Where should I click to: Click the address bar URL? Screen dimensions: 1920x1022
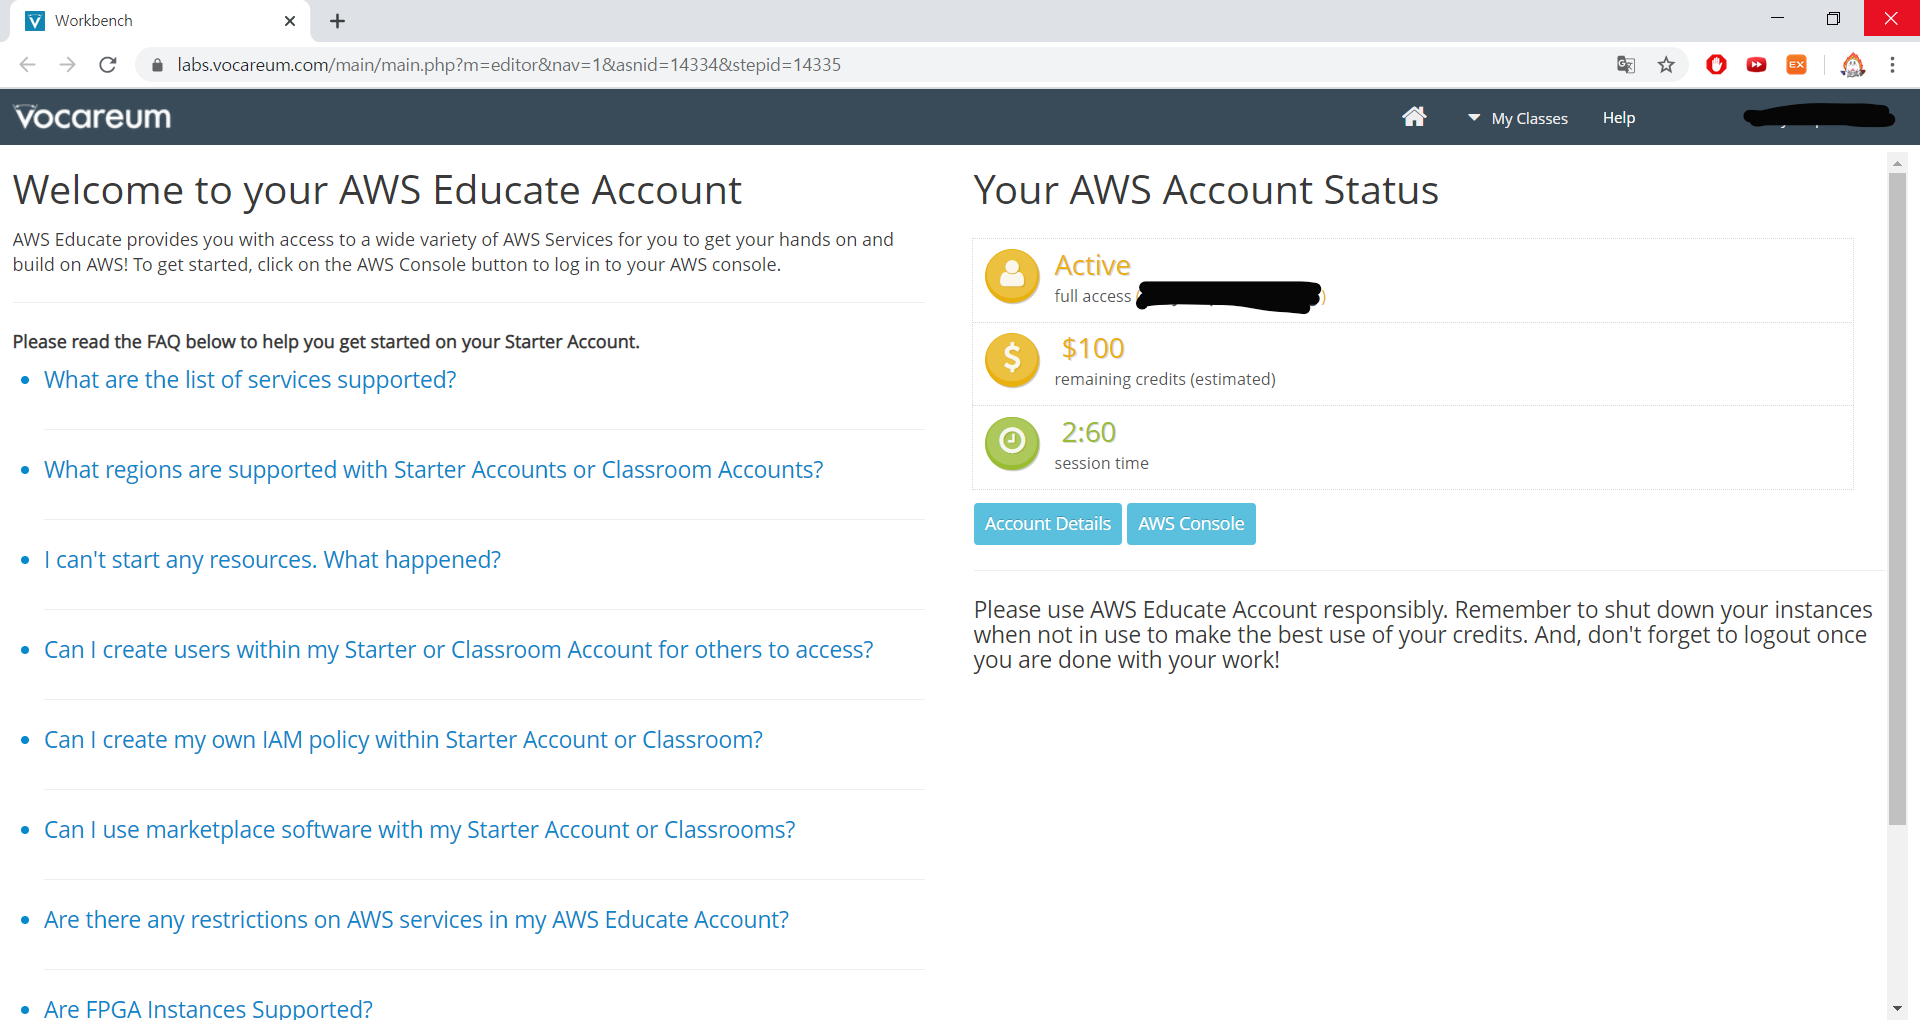click(509, 65)
